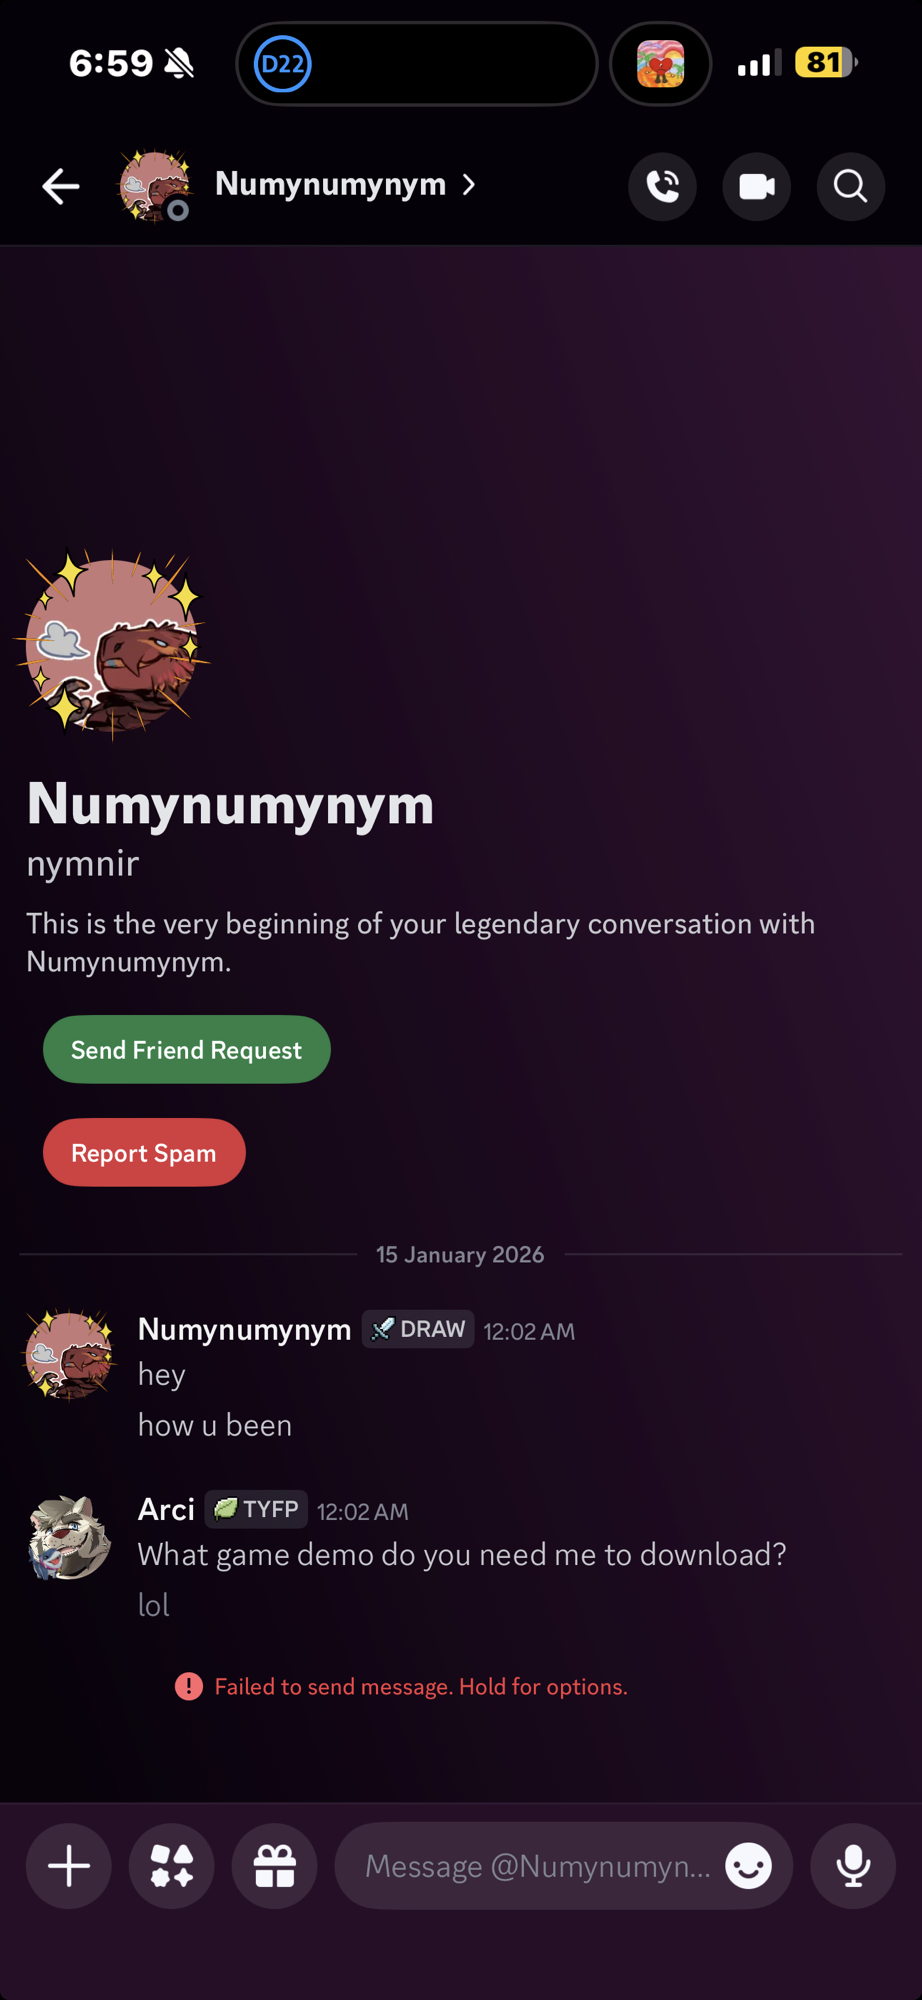Record a voice message with microphone

[x=853, y=1866]
